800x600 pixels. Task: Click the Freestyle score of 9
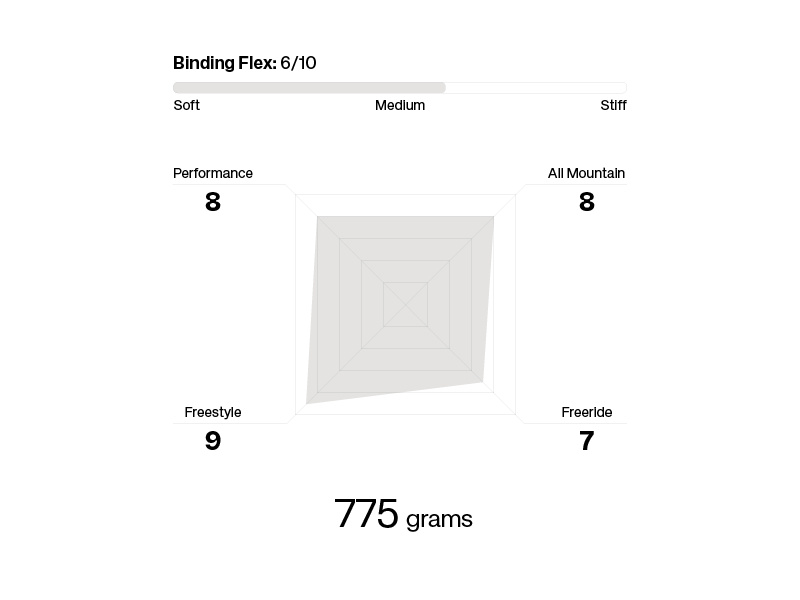[212, 441]
